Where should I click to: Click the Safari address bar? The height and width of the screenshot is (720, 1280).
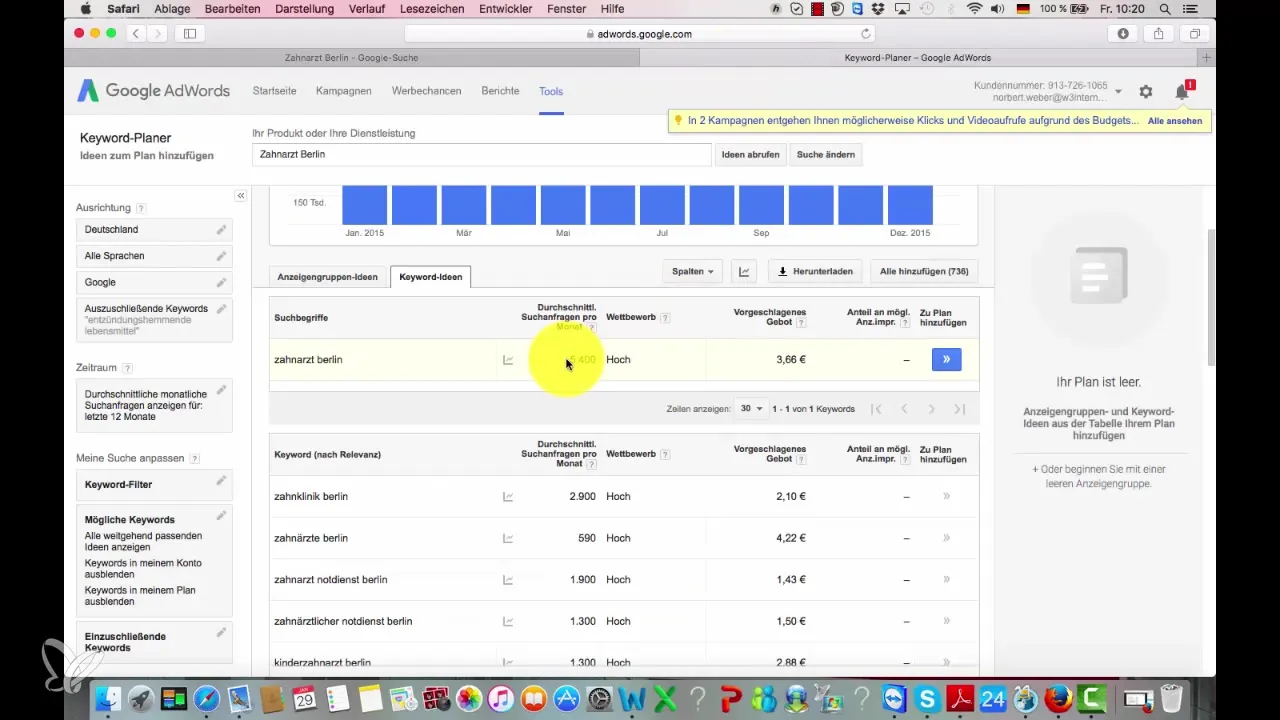(640, 33)
